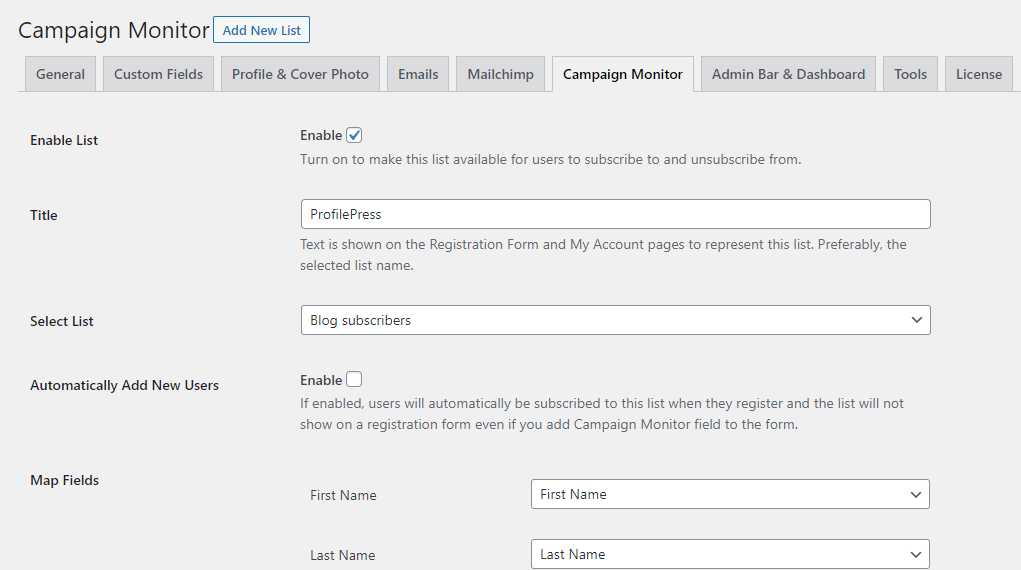Screen dimensions: 1021x570
Task: Open the First Name map field dropdown
Action: point(730,494)
